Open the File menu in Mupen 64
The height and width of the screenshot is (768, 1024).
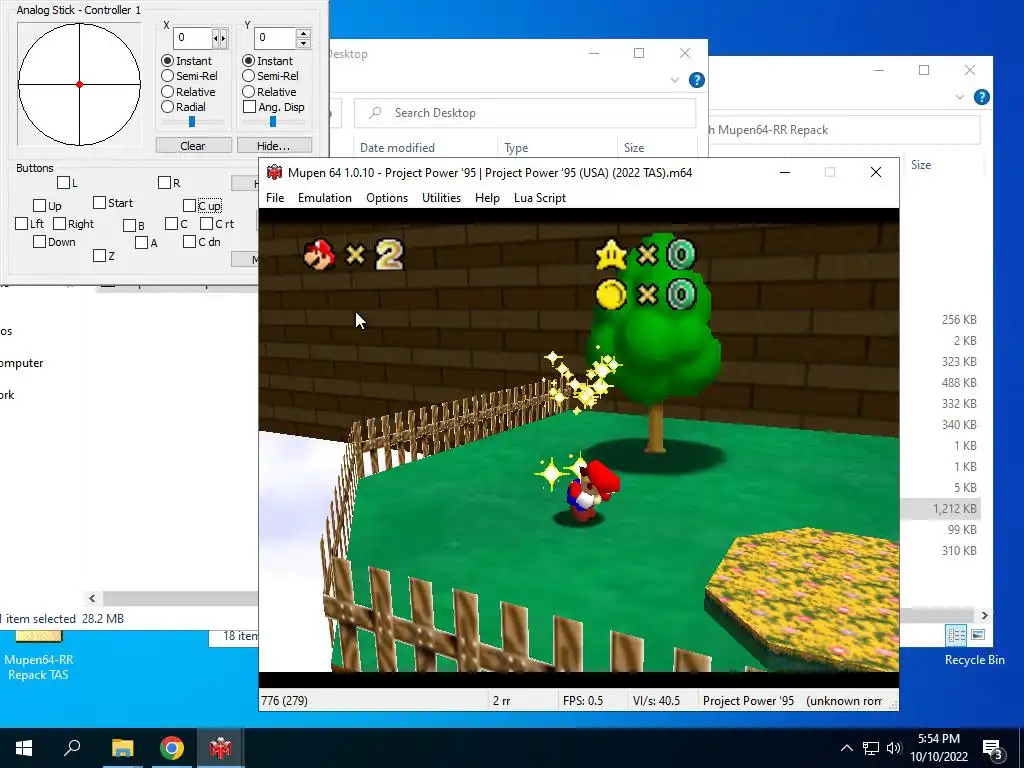[275, 198]
